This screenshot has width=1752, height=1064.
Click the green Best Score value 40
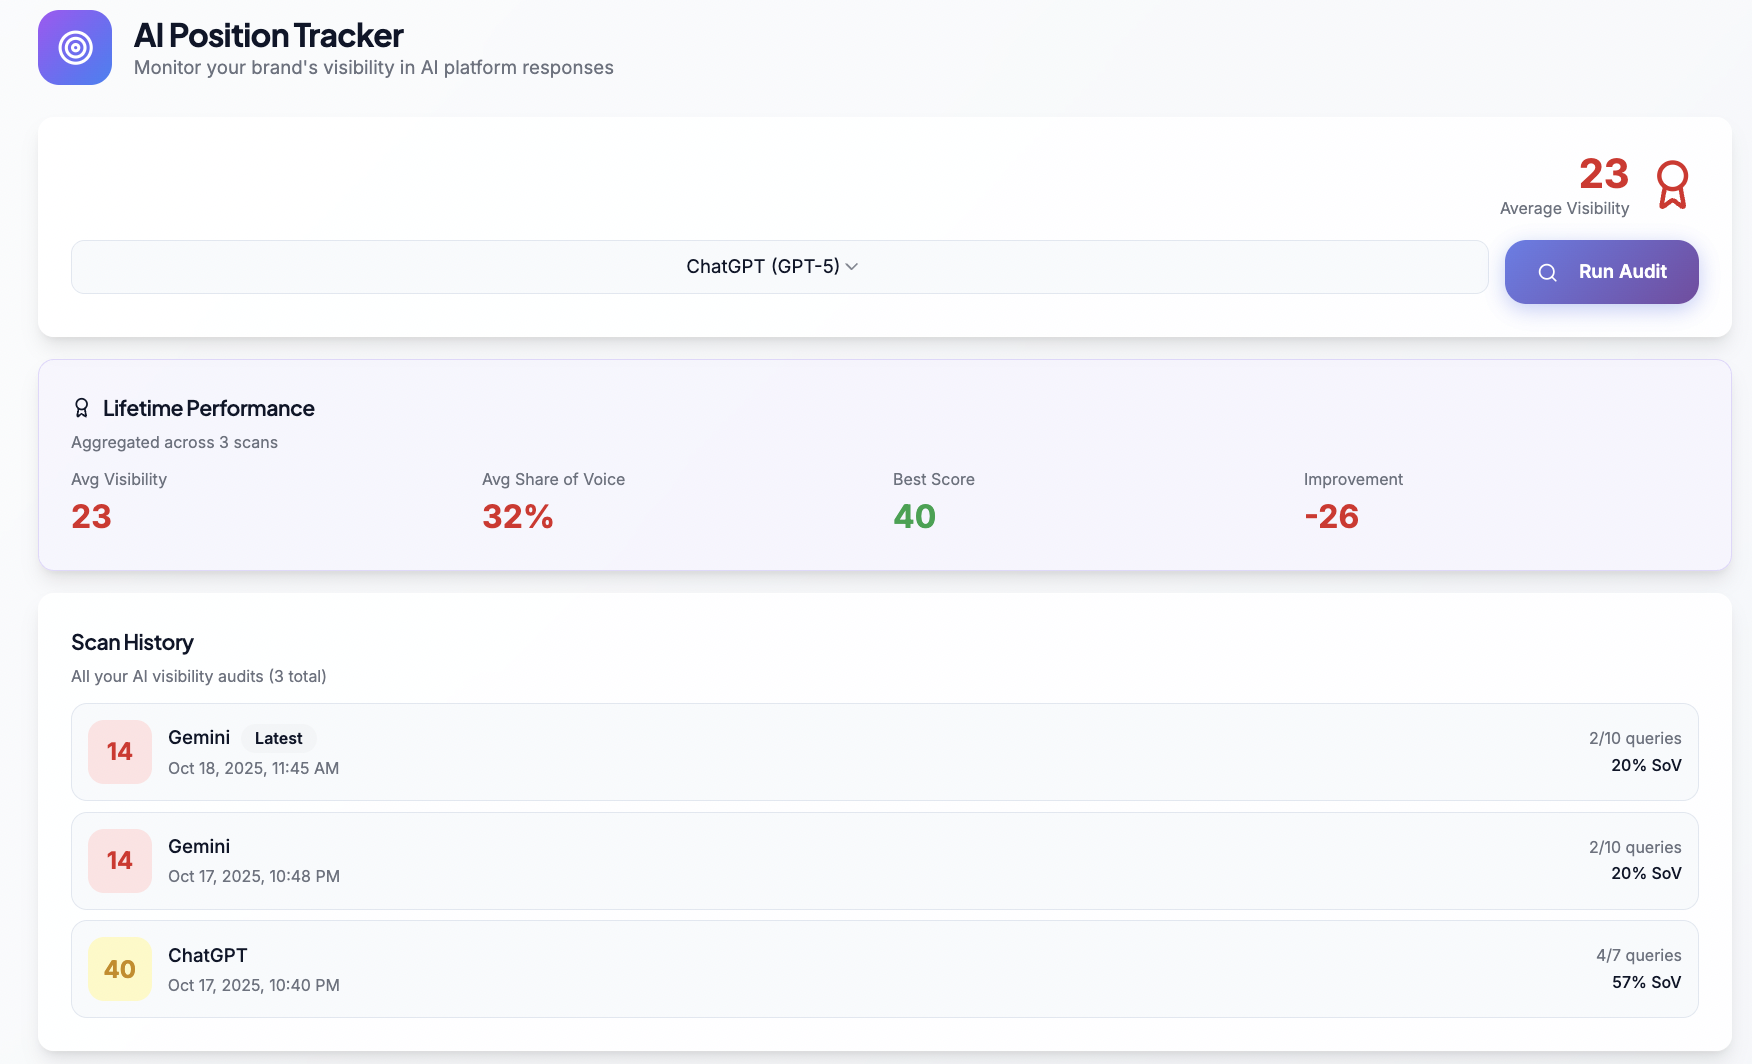coord(913,516)
